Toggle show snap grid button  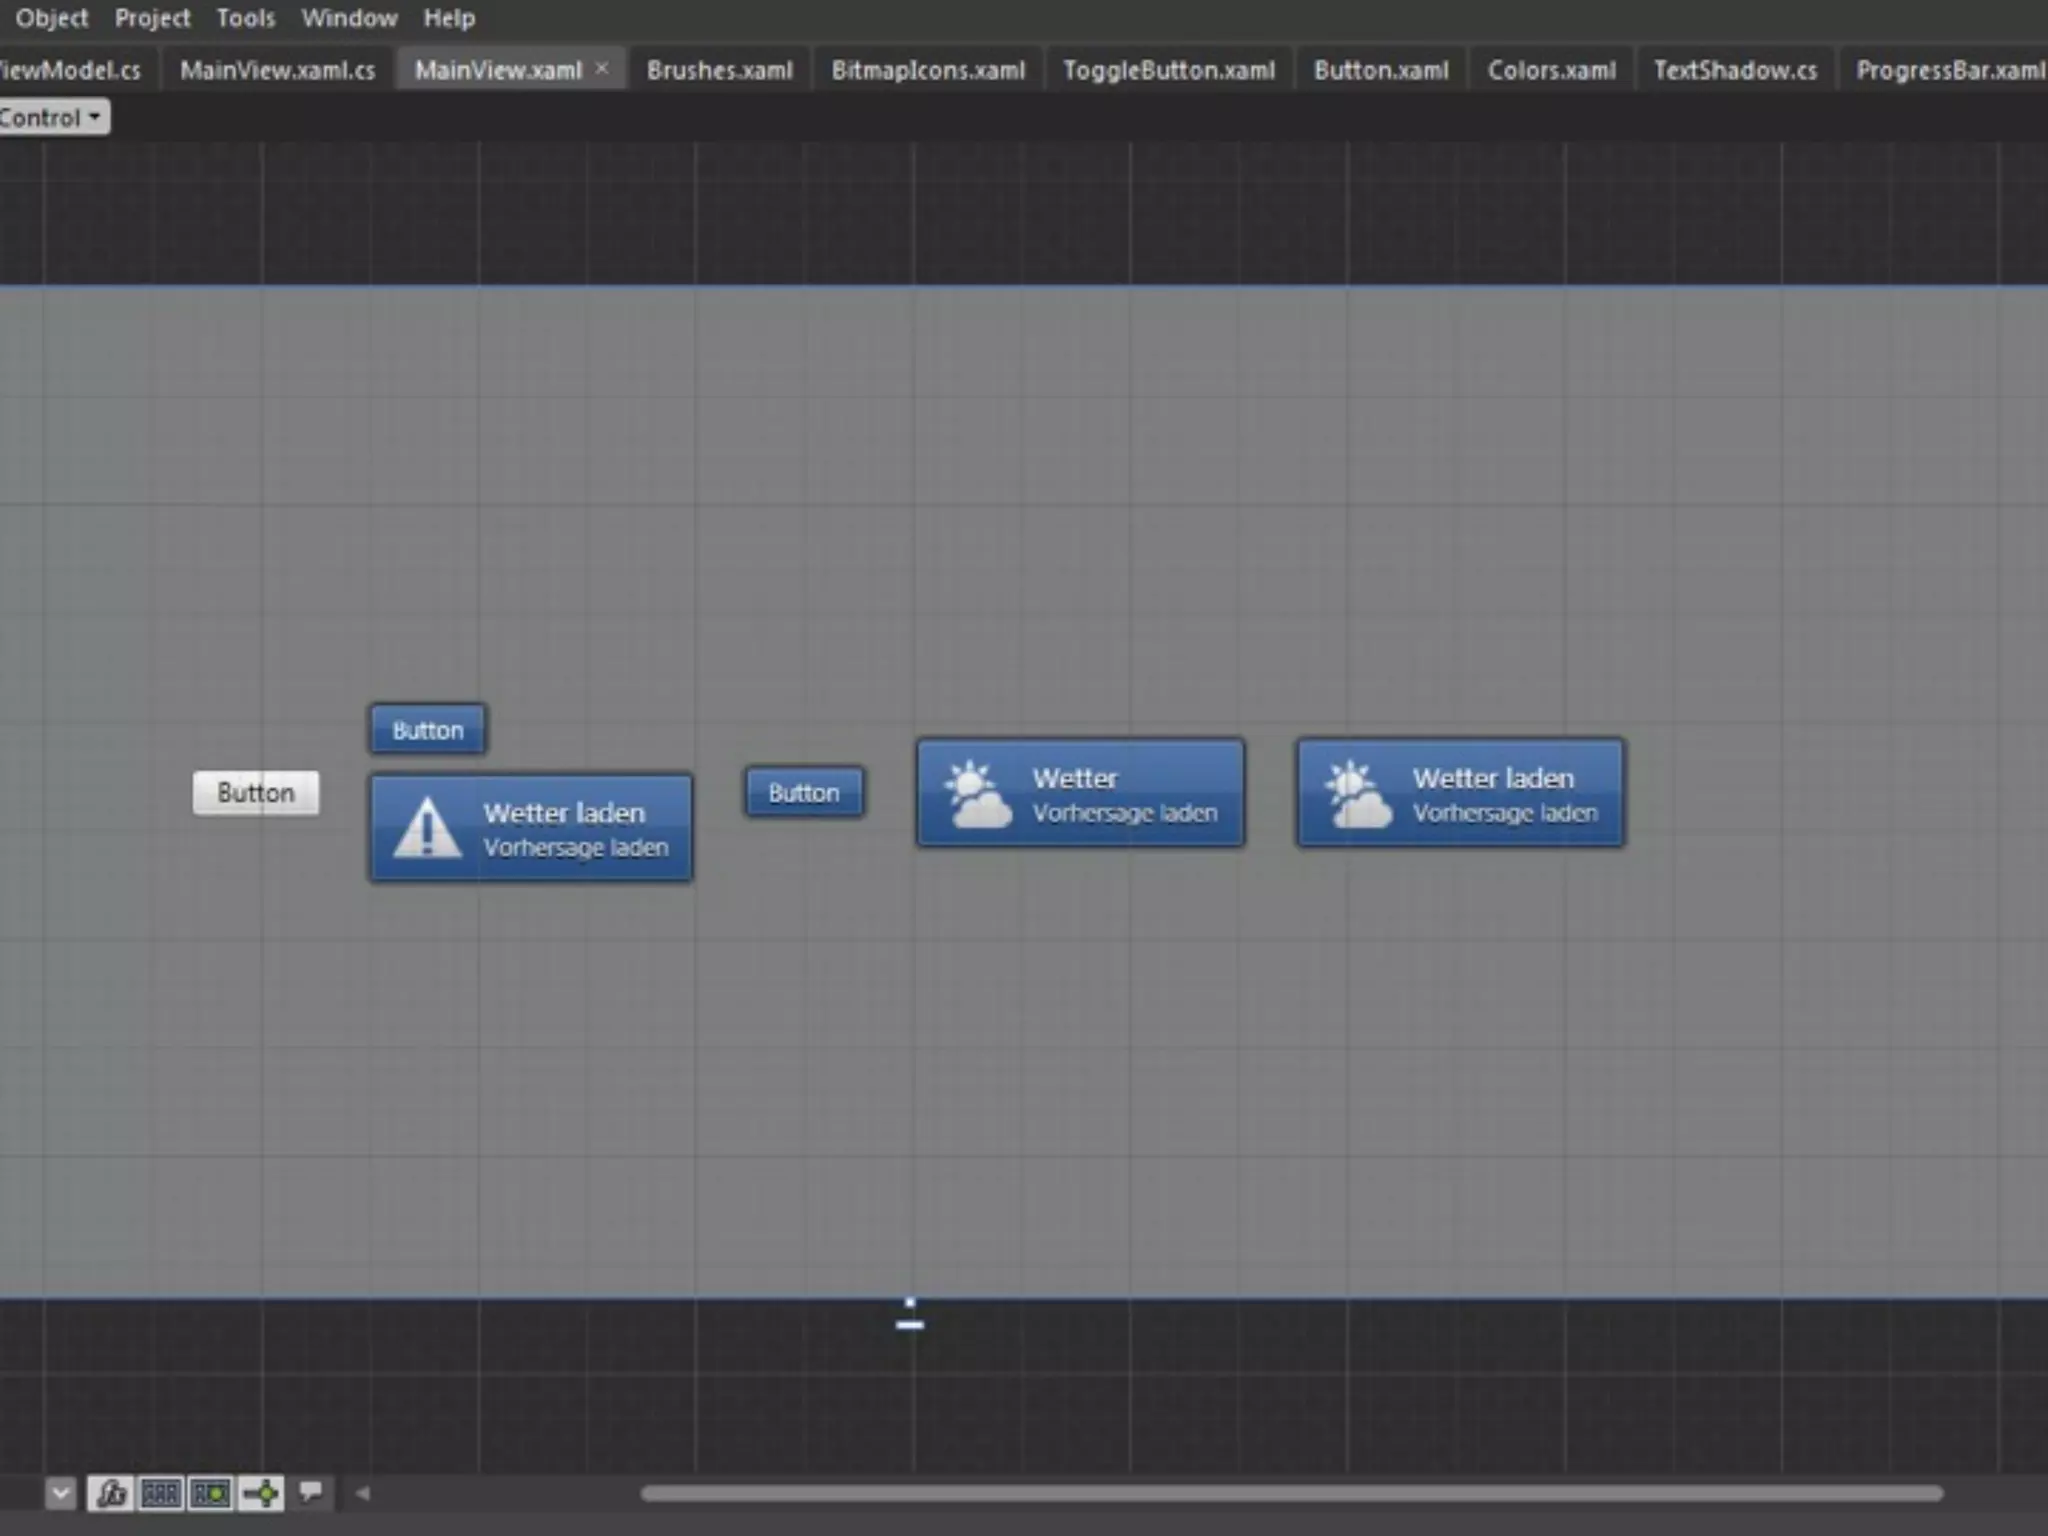pos(160,1493)
